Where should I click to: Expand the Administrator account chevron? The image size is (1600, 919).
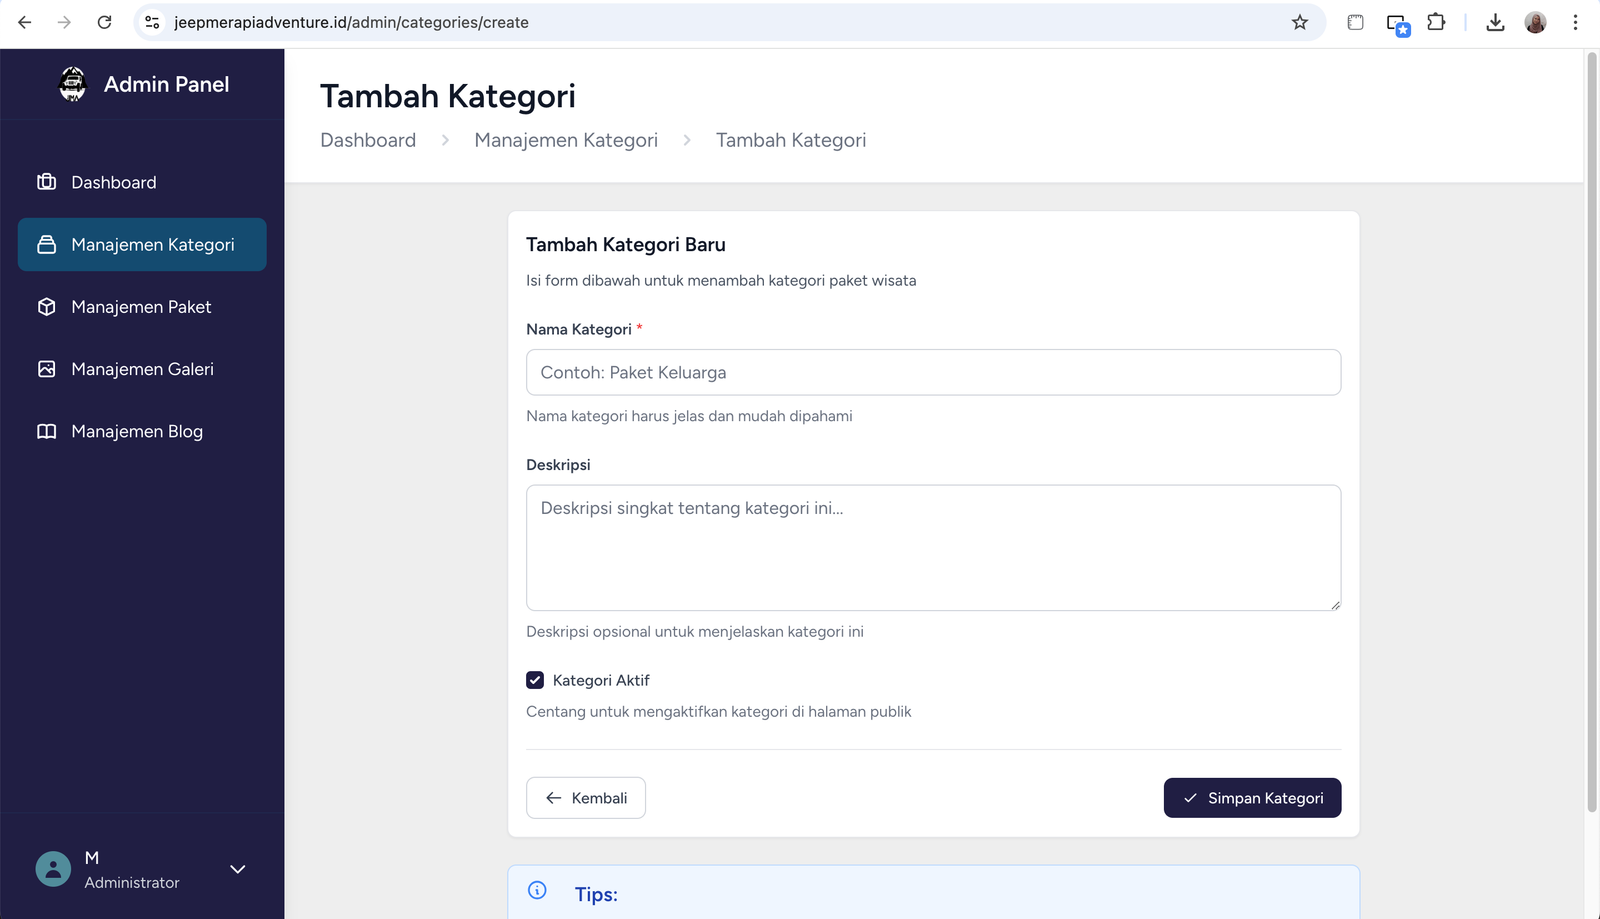(238, 869)
